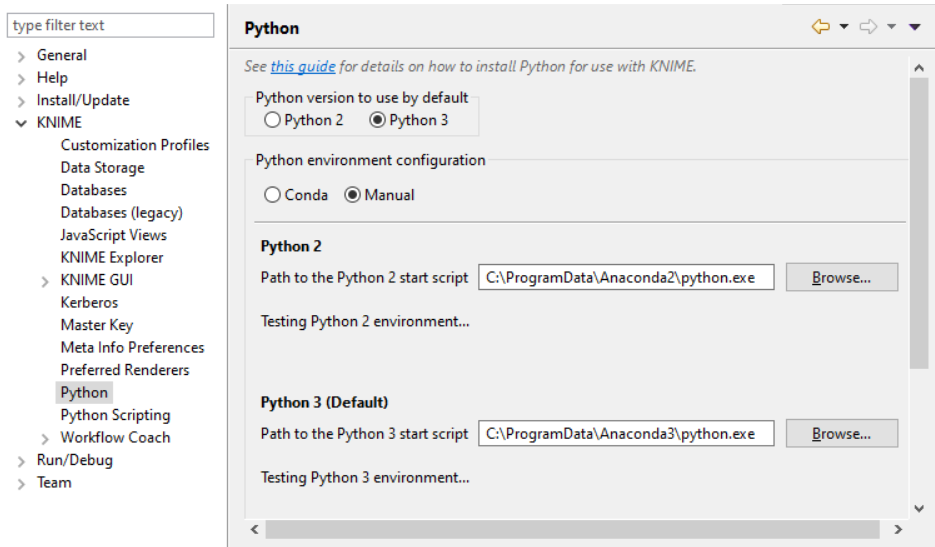Select the Python 2 radio button
The width and height of the screenshot is (935, 547).
coord(272,120)
